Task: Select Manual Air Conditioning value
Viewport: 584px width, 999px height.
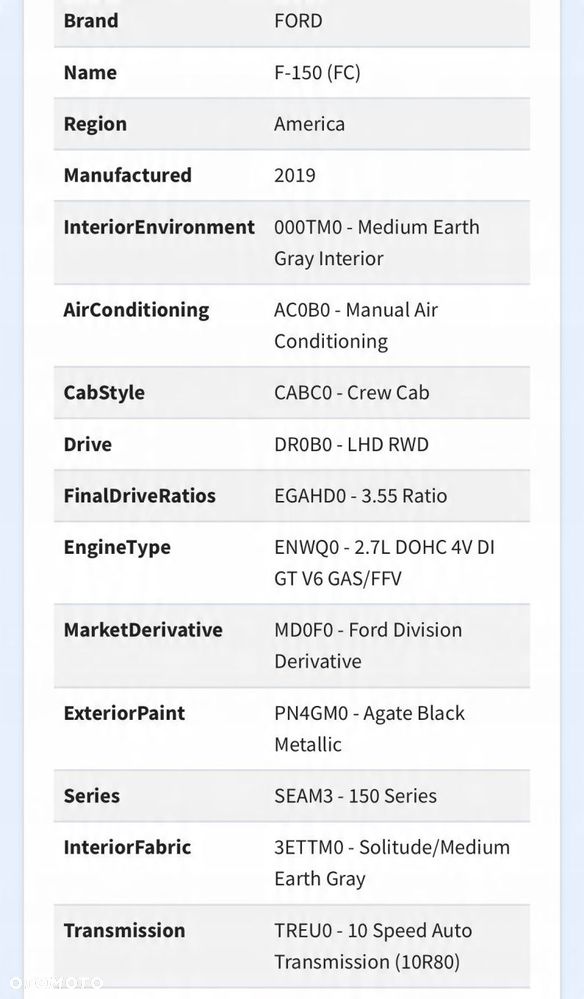Action: click(356, 326)
